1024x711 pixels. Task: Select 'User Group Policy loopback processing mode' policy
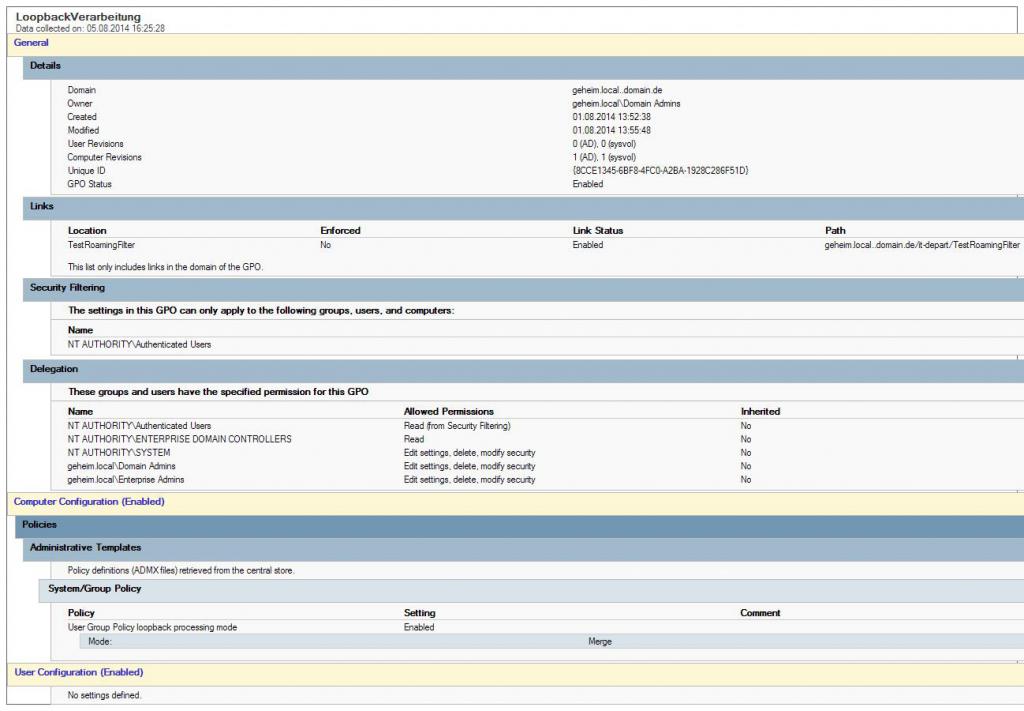[152, 628]
